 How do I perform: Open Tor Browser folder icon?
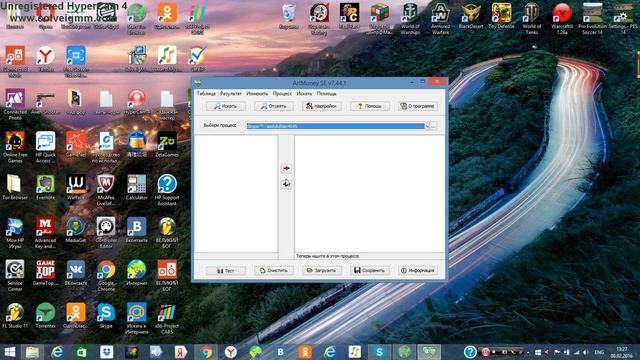click(x=15, y=187)
